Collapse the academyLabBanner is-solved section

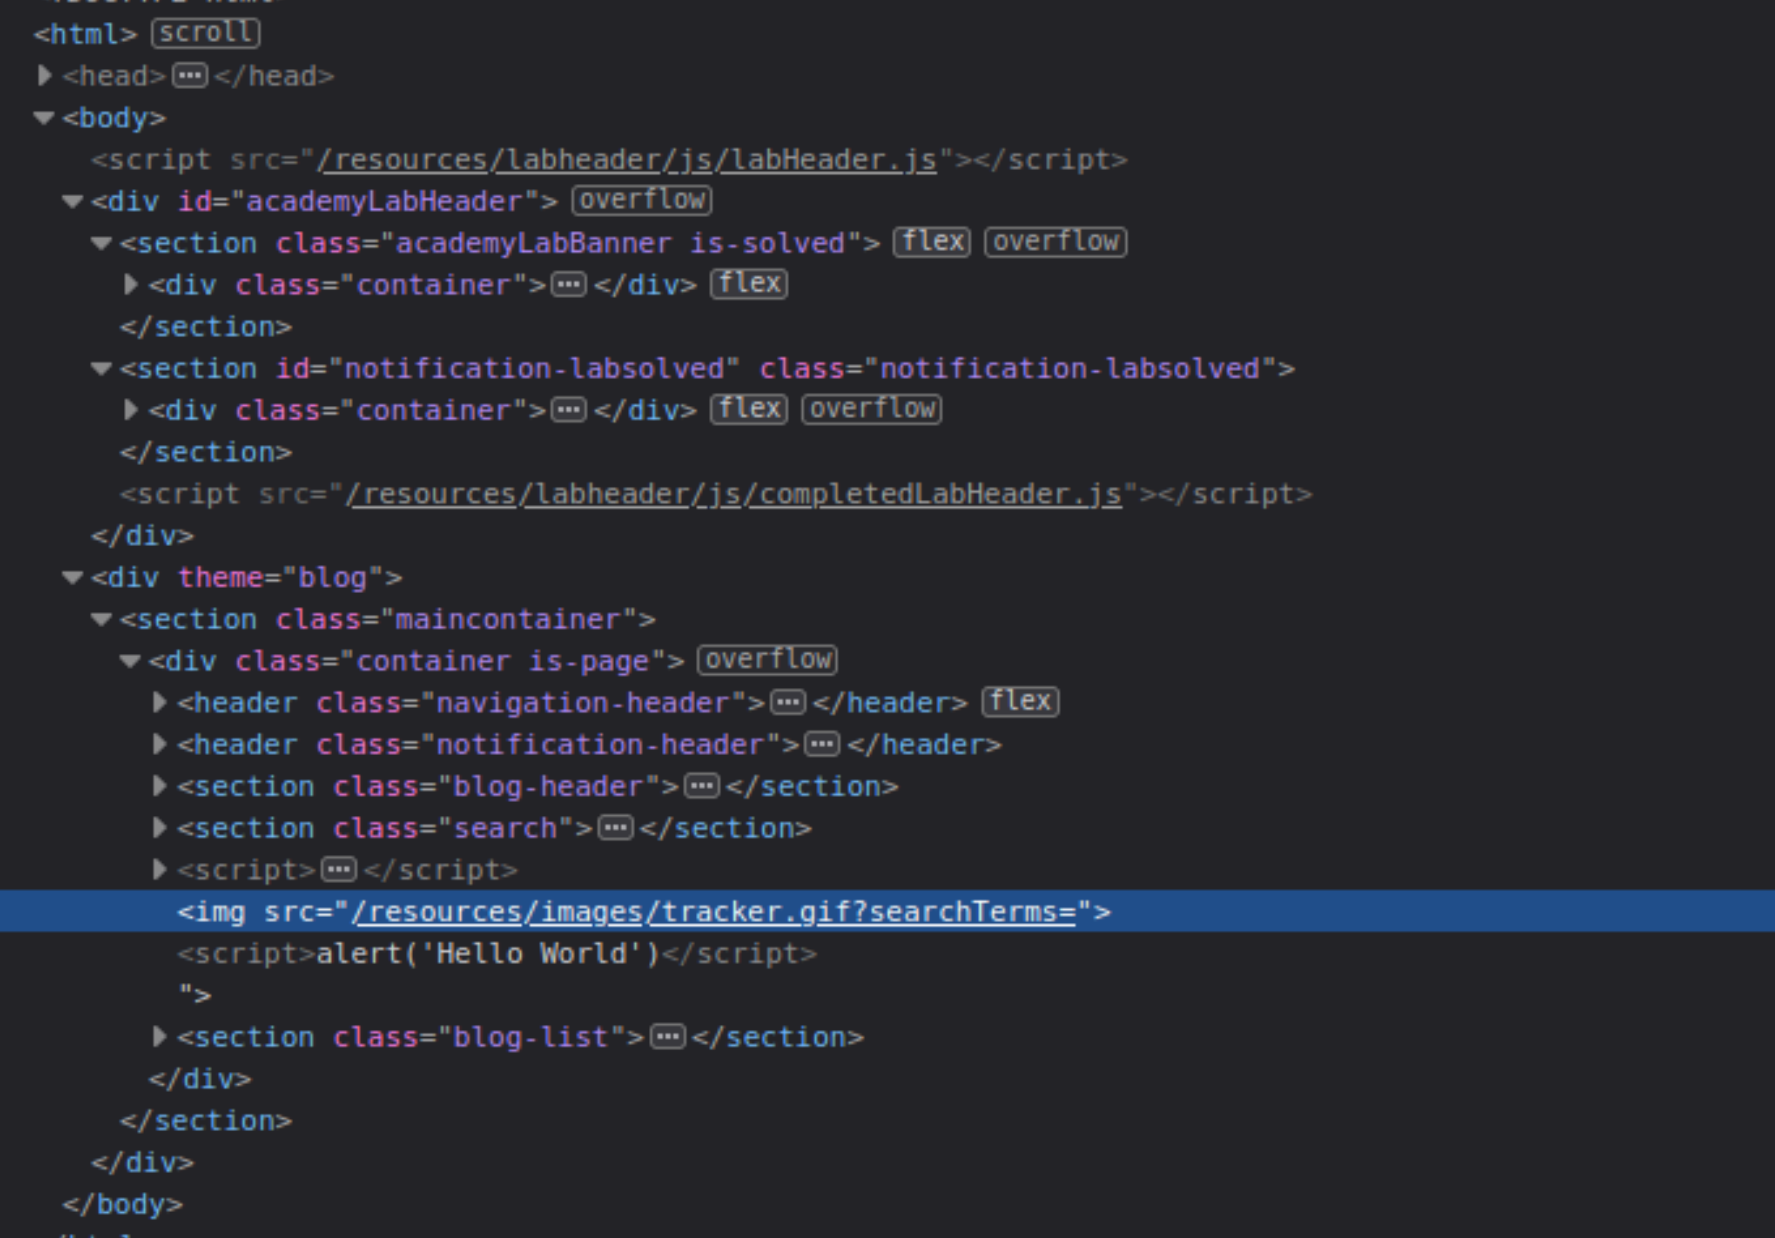coord(101,243)
